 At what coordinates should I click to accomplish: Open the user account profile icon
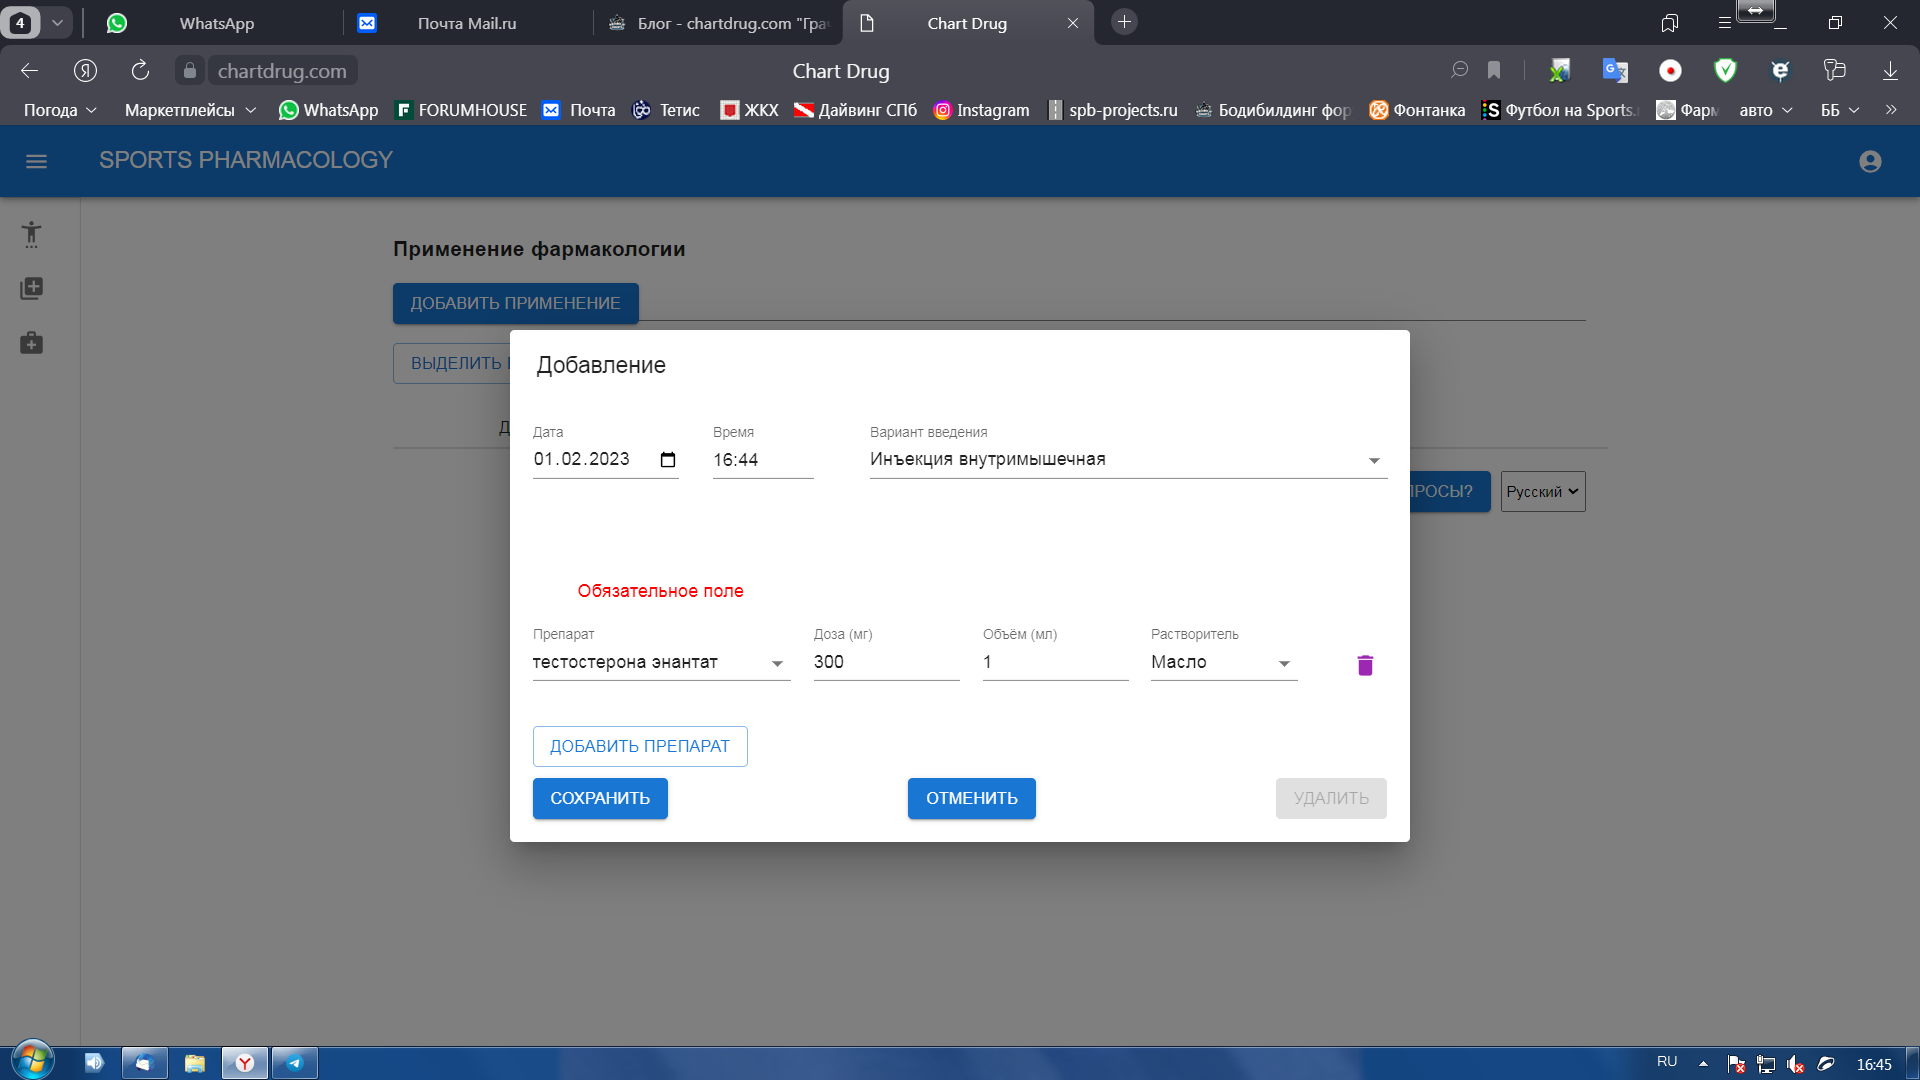tap(1870, 161)
